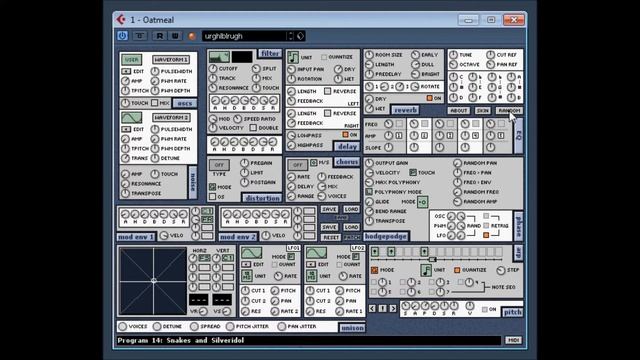Open the Waveform 1 selector

pyautogui.click(x=171, y=60)
